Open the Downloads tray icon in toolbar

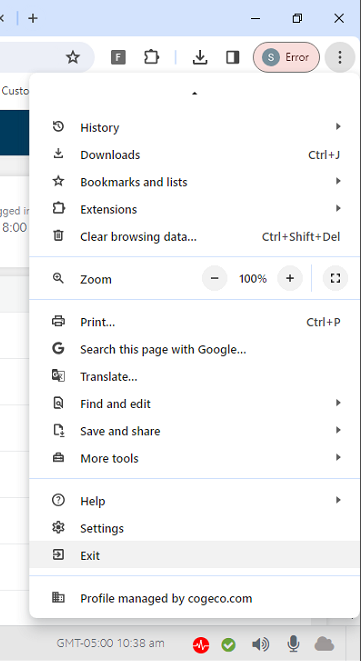coord(200,57)
